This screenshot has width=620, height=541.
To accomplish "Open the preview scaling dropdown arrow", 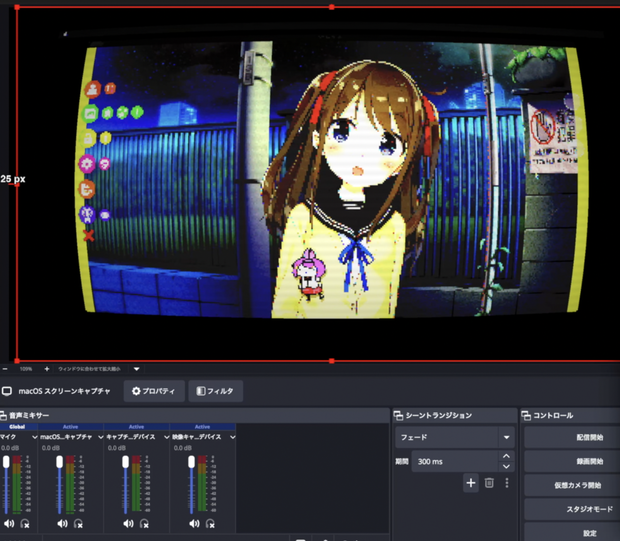I will [136, 369].
